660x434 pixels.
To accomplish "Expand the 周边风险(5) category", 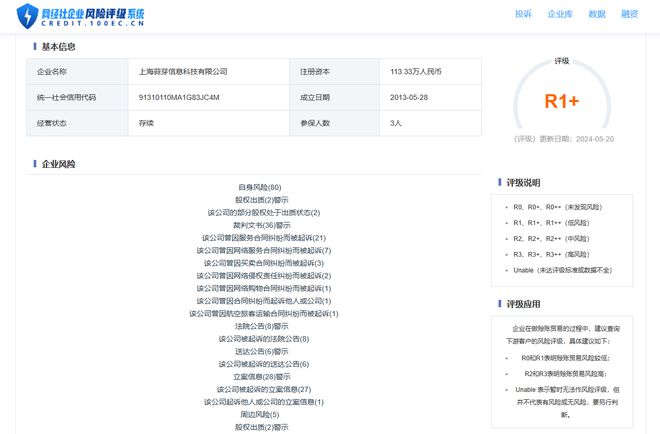I will 260,414.
